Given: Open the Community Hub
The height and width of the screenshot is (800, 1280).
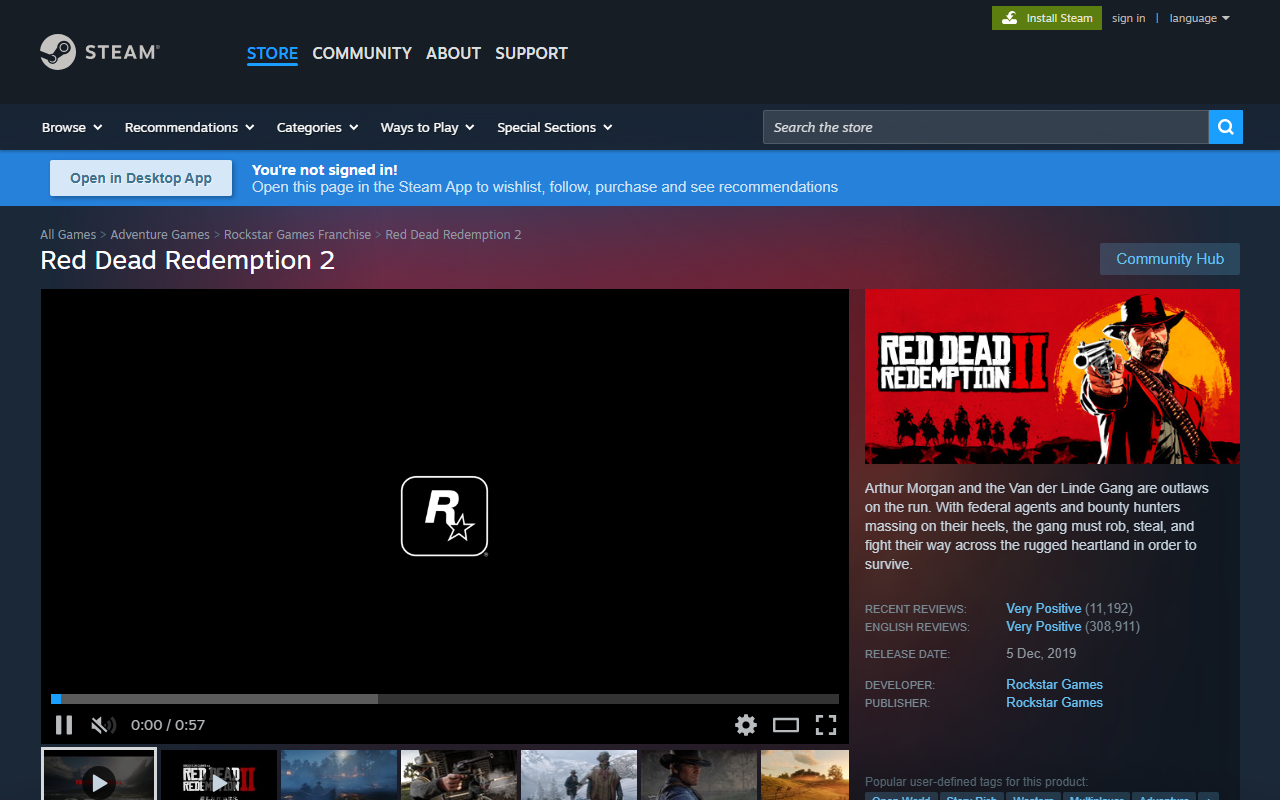Looking at the screenshot, I should coord(1170,259).
